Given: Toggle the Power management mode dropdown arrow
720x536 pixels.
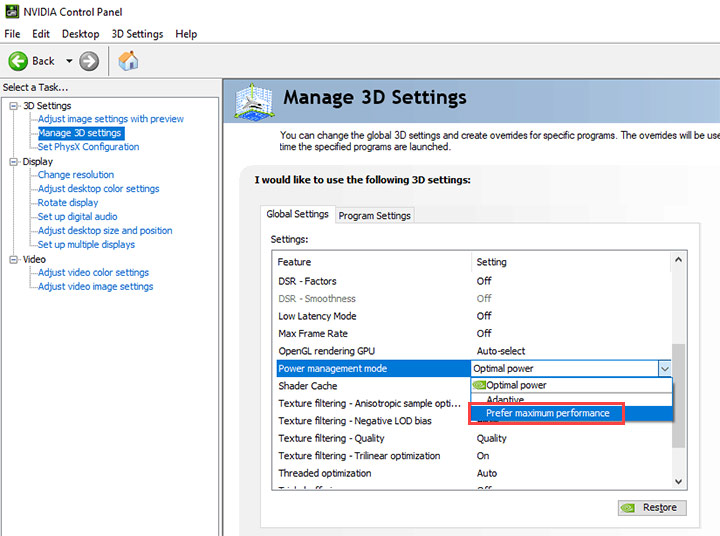Looking at the screenshot, I should (665, 368).
